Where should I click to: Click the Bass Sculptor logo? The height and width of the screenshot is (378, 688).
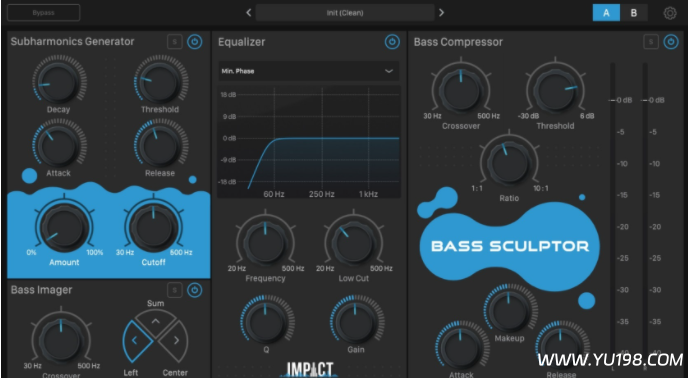[x=510, y=246]
